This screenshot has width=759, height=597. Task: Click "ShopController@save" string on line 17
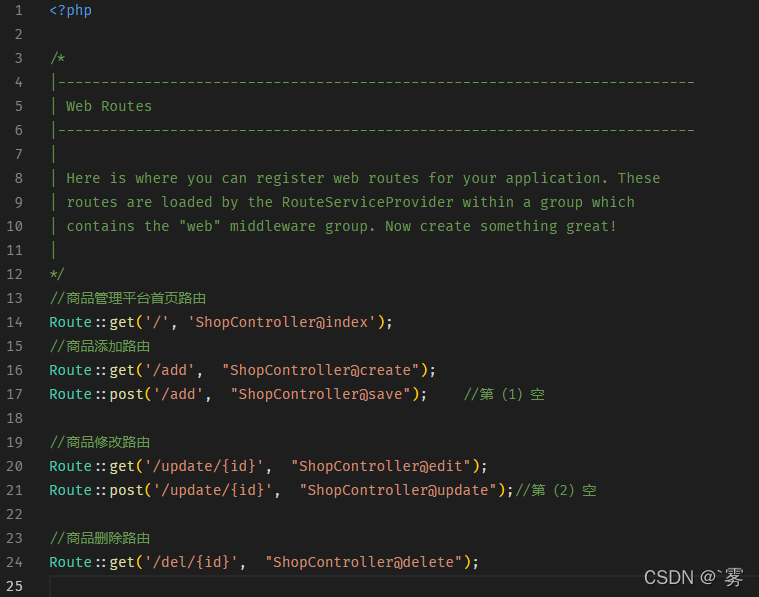pos(320,394)
